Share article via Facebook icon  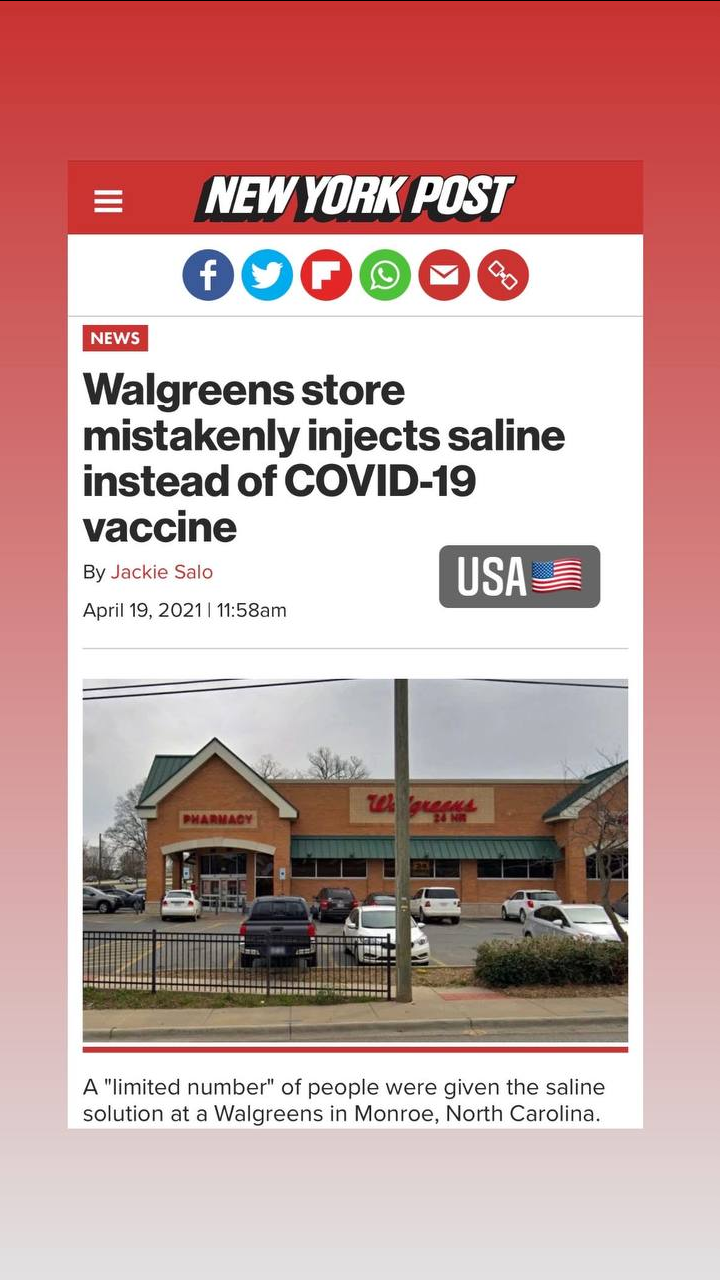pyautogui.click(x=208, y=275)
